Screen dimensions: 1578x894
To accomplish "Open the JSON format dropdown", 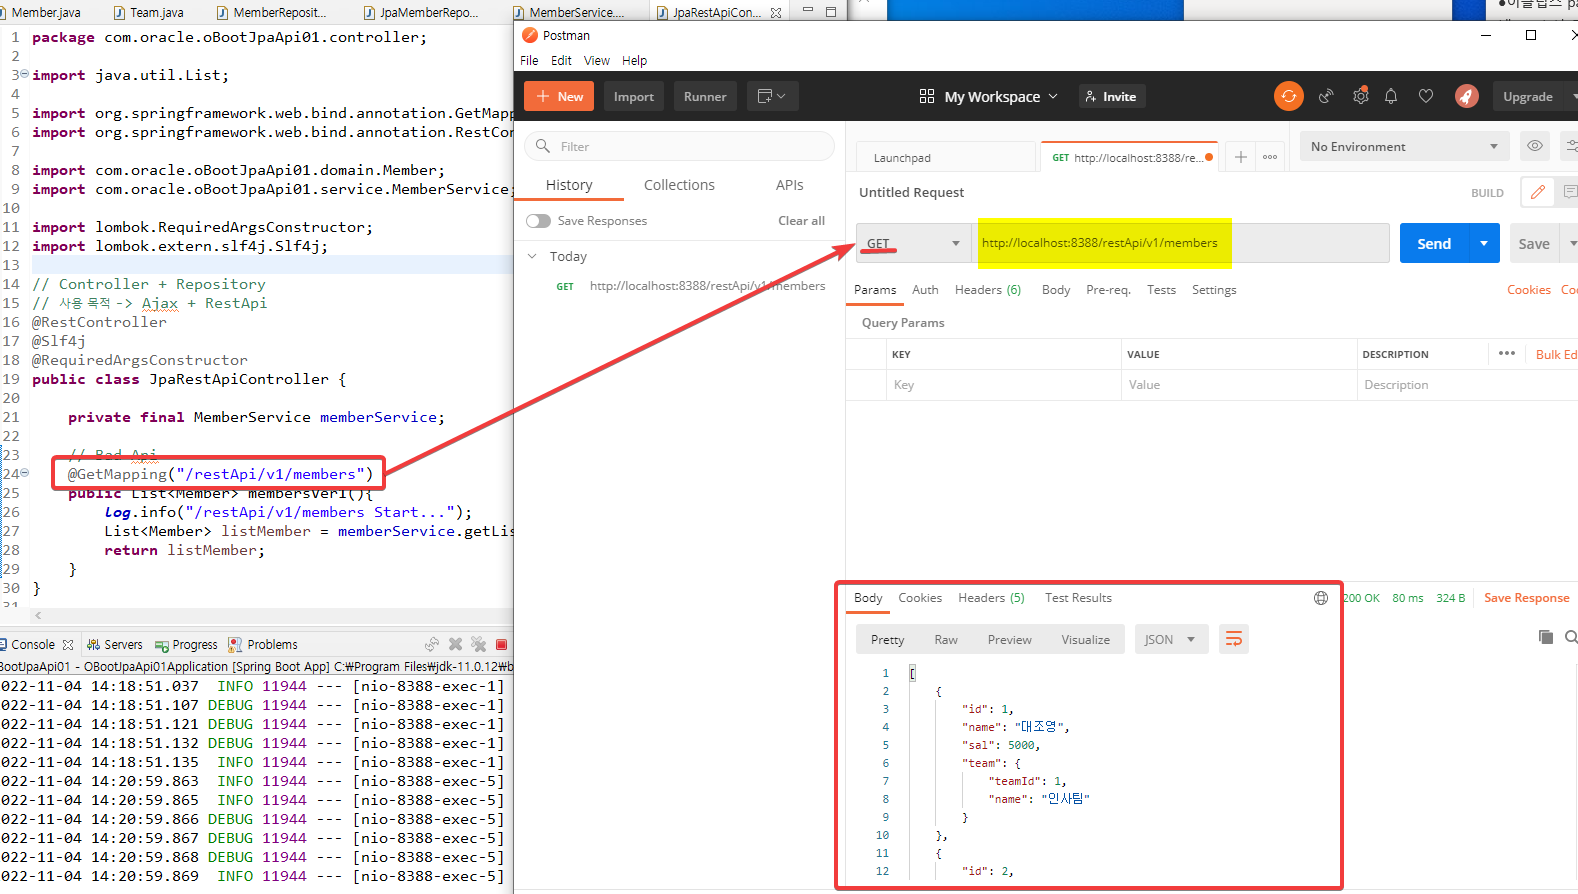I will click(1170, 639).
